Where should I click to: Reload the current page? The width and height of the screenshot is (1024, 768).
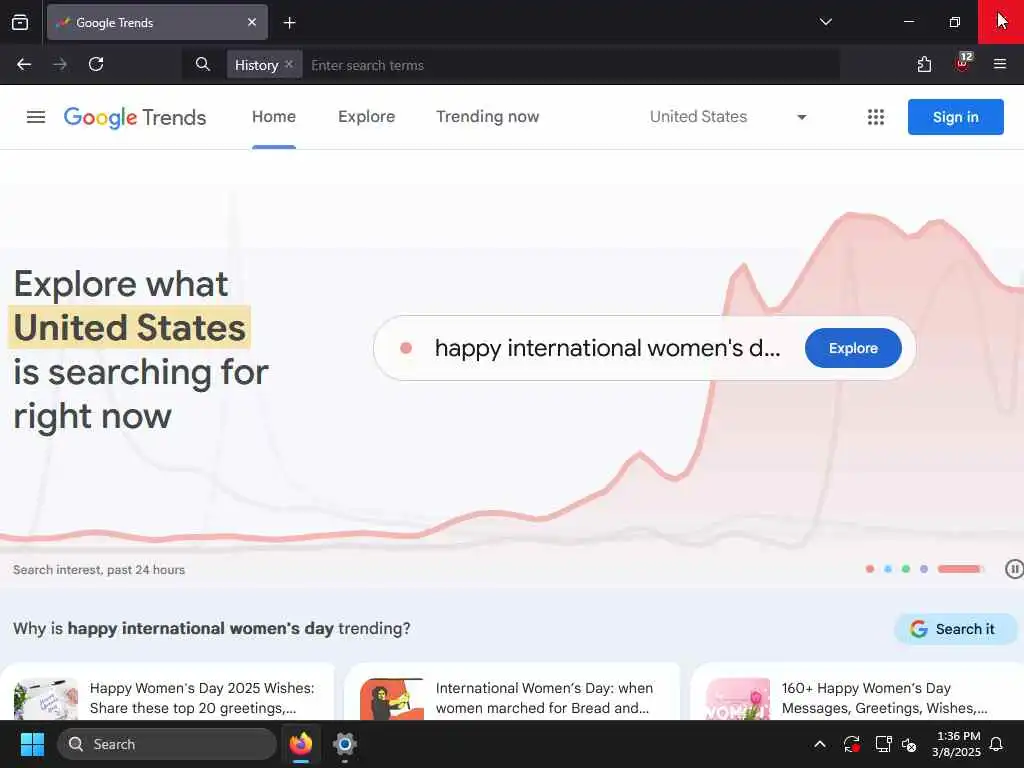click(x=96, y=64)
